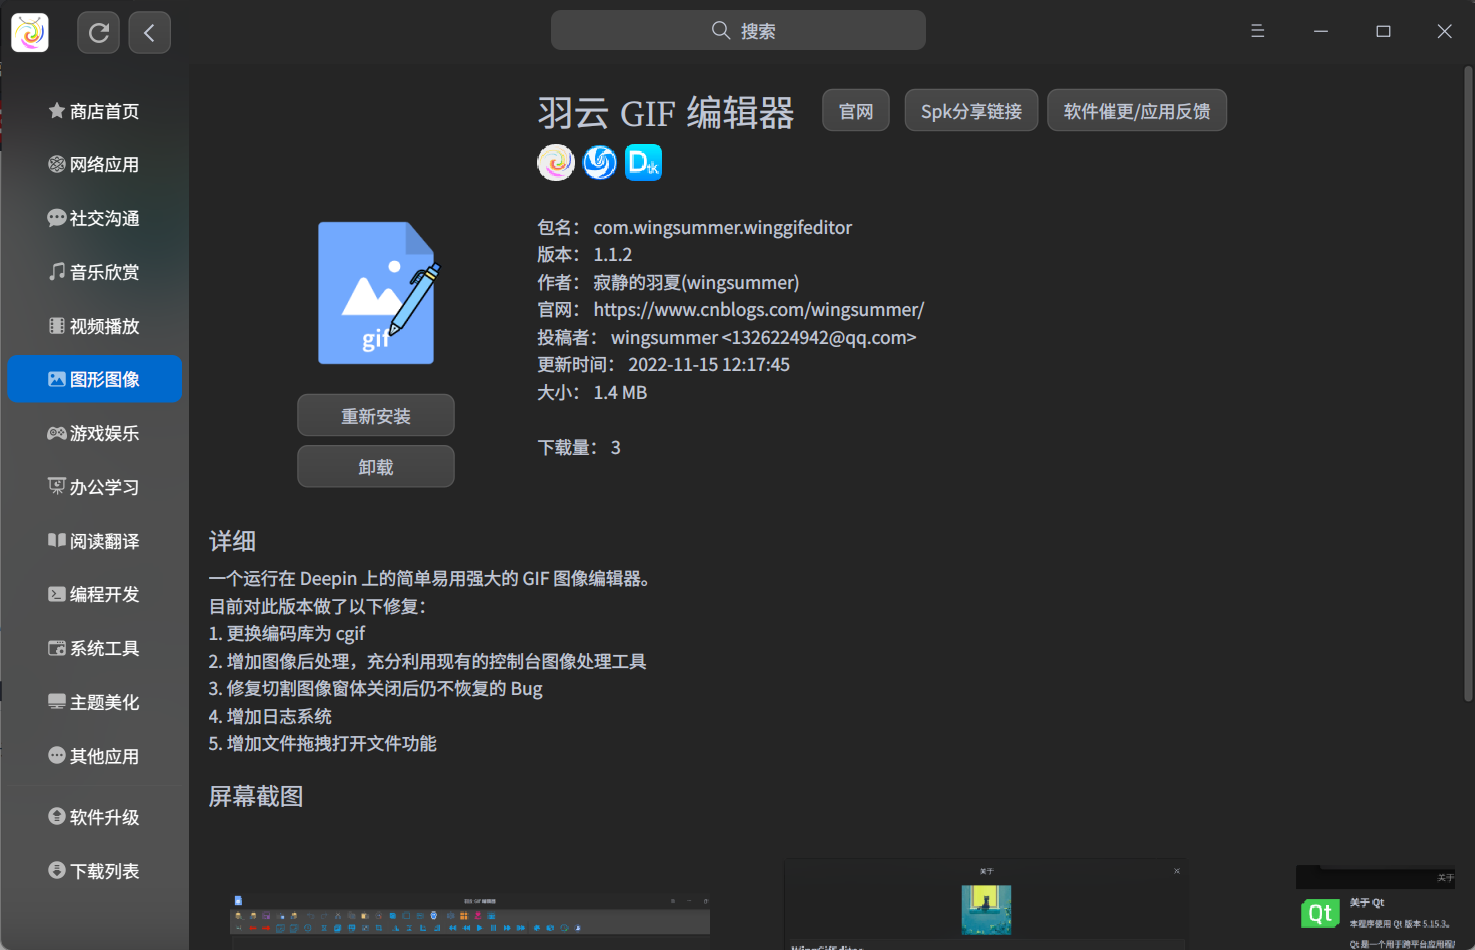Open the 办公学习 category
The image size is (1475, 950).
(94, 487)
